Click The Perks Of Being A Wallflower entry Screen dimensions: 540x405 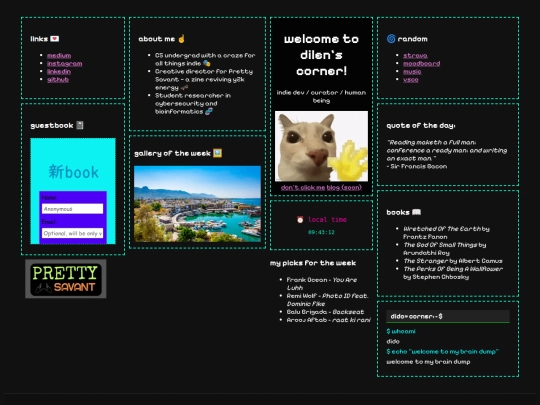[x=453, y=273]
